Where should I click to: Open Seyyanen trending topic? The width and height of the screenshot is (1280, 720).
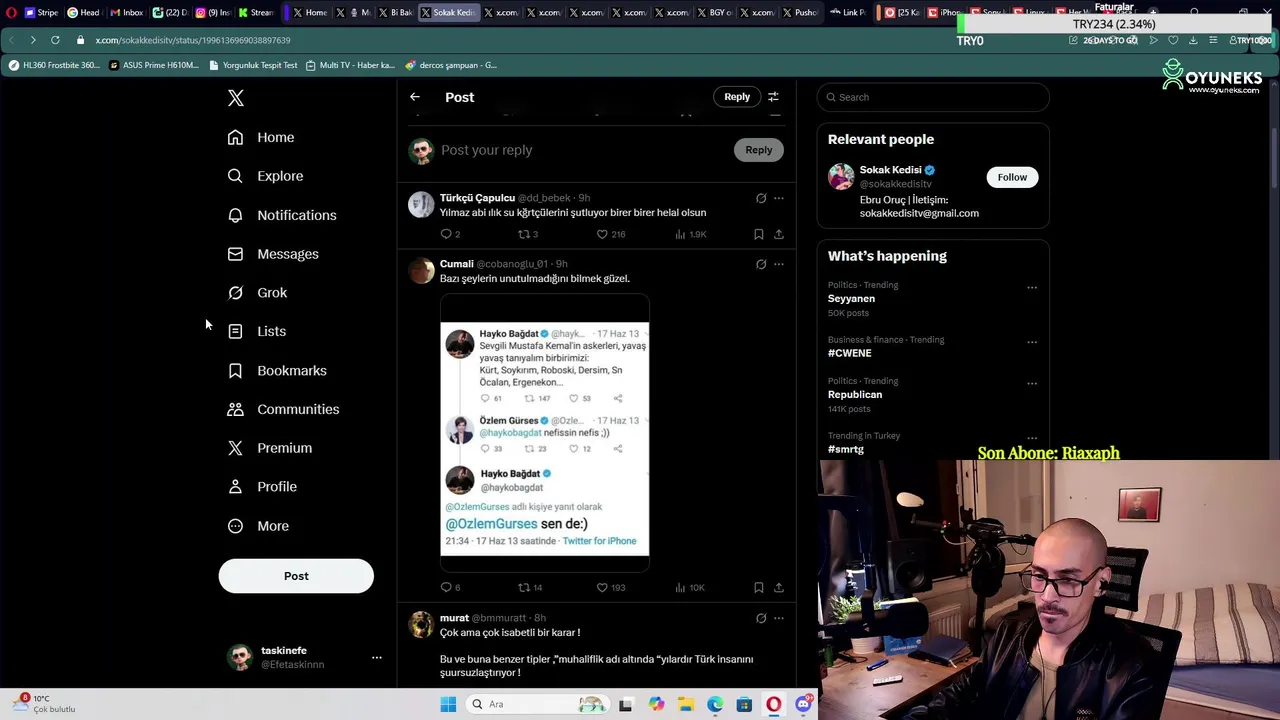(x=851, y=299)
